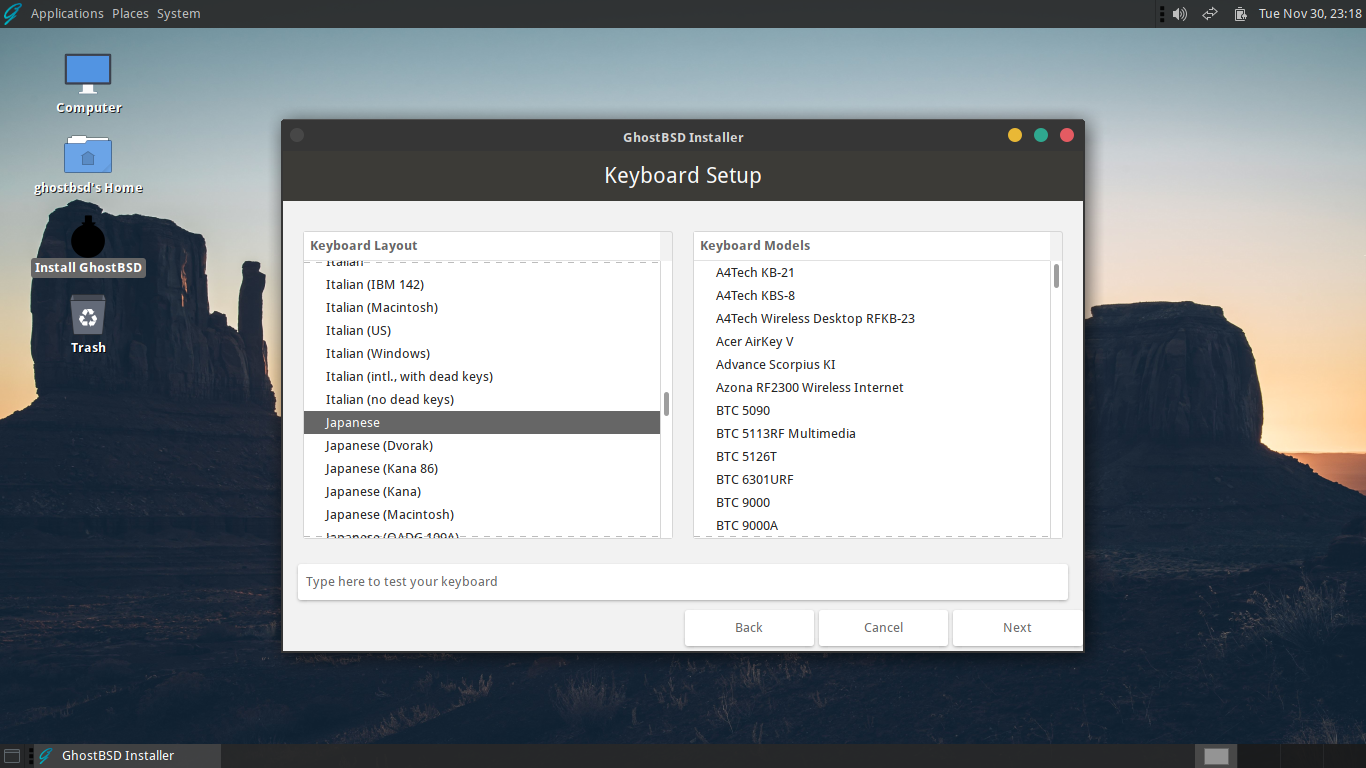Select Azona RF2300 Wireless Internet model
Screen dimensions: 1366x768
pos(872,388)
